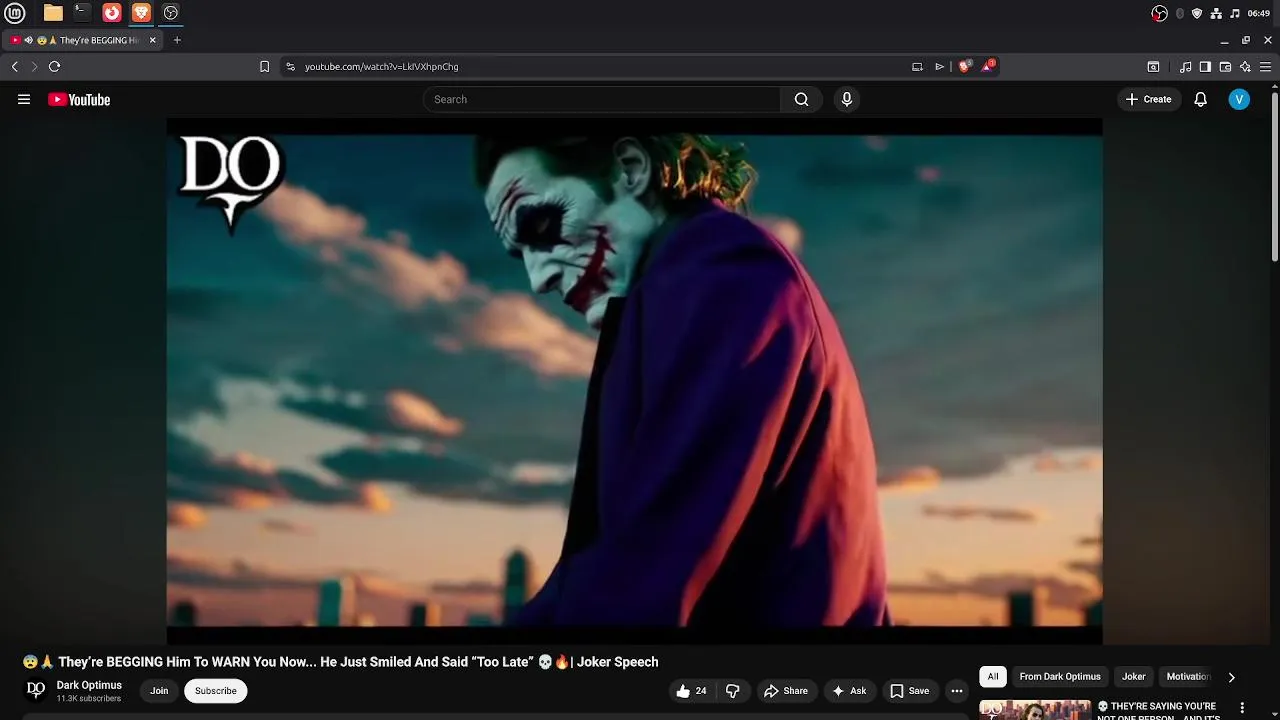Reload the current YouTube page
This screenshot has height=720, width=1280.
tap(55, 66)
